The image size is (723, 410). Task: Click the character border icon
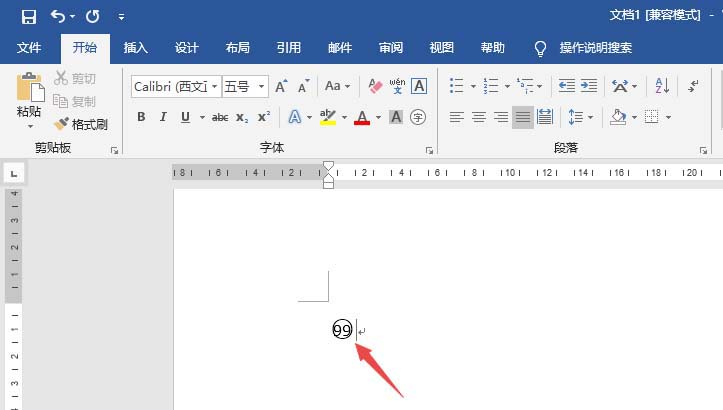click(x=419, y=86)
